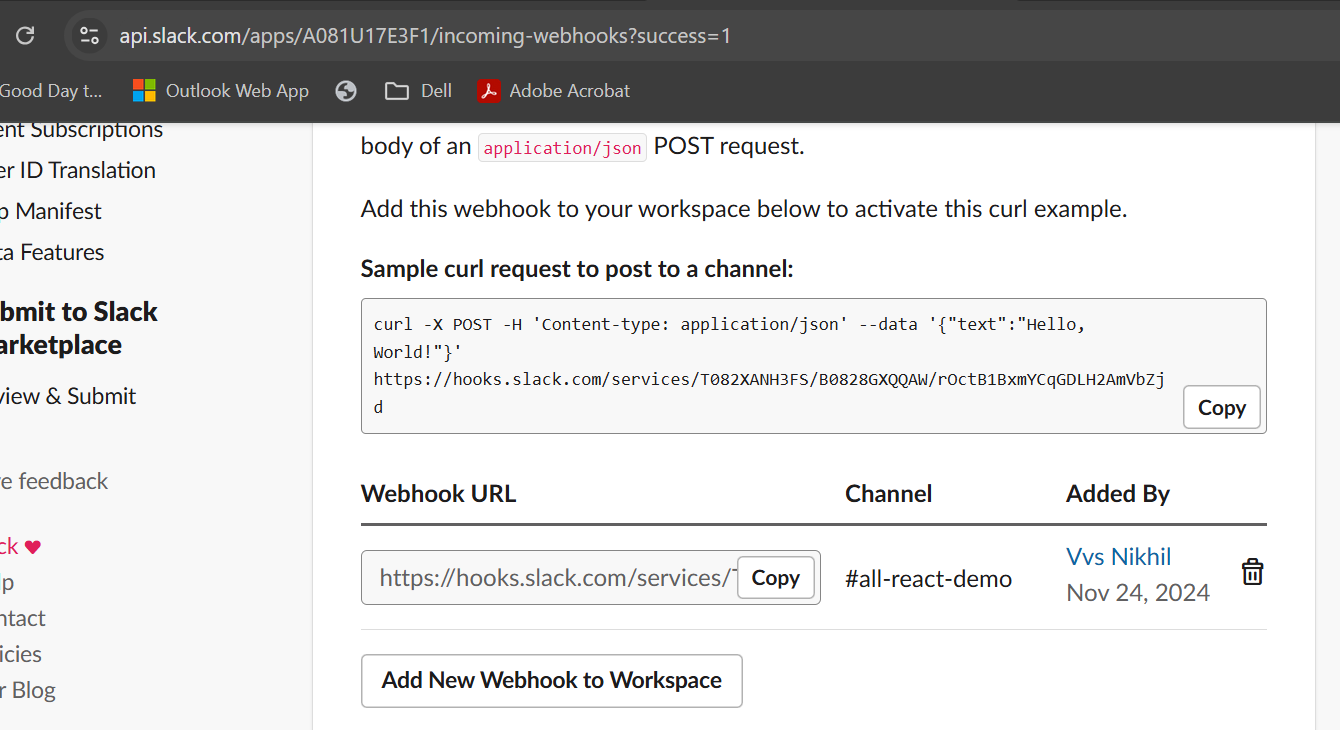
Task: Click the browser reload icon
Action: point(25,36)
